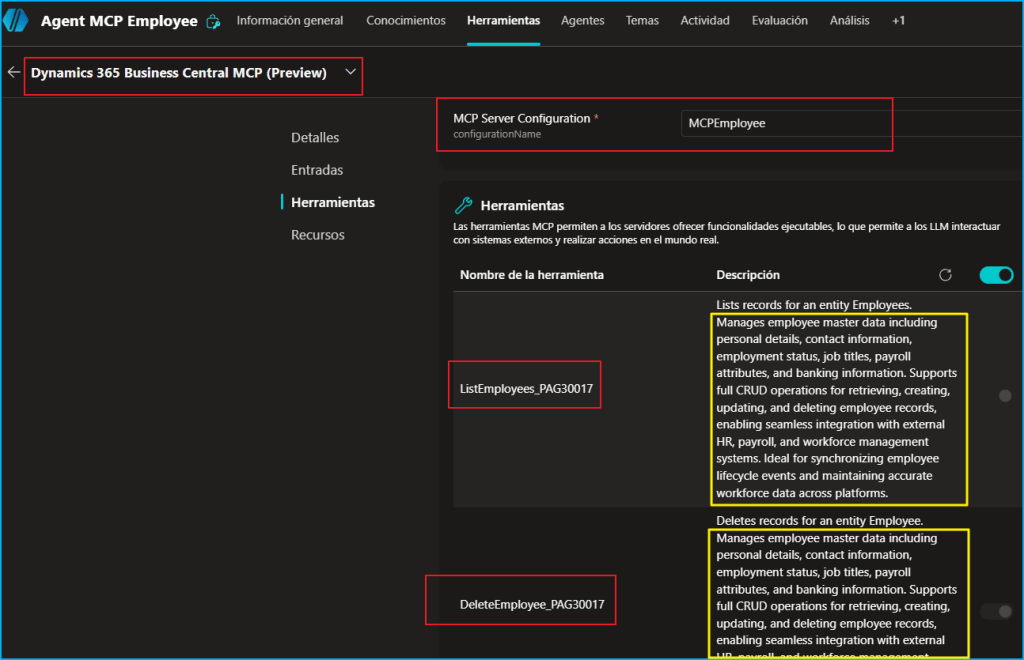1024x660 pixels.
Task: Open the Información general tab
Action: point(290,21)
